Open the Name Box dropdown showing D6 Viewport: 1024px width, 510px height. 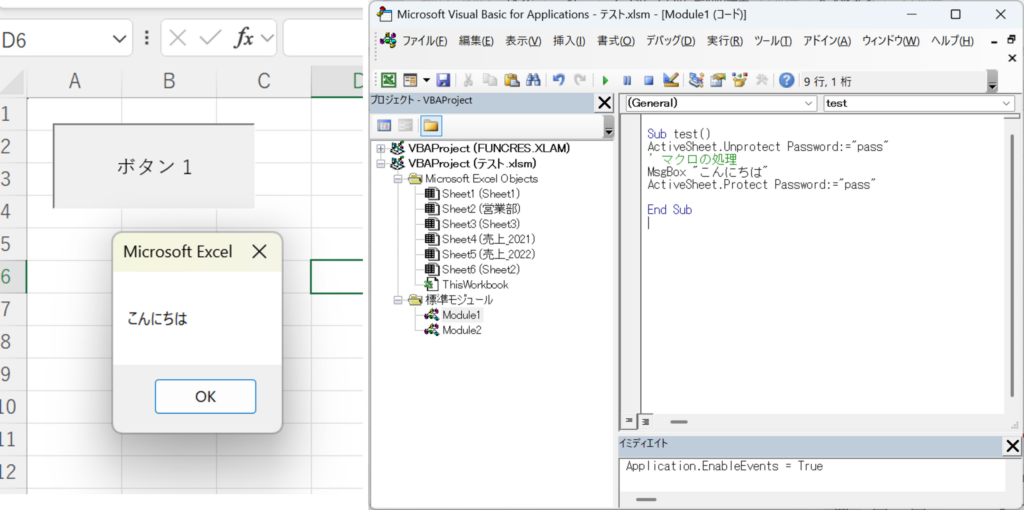(119, 39)
